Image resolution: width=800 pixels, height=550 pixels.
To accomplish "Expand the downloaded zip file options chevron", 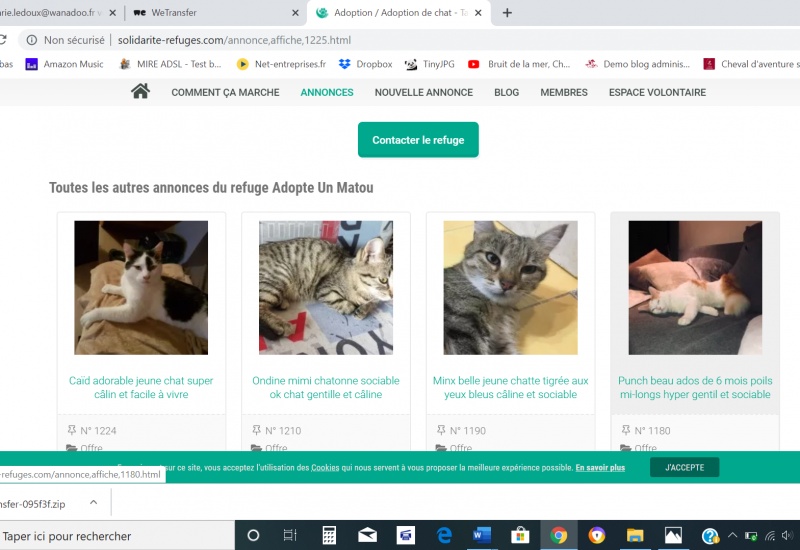I will (x=93, y=502).
